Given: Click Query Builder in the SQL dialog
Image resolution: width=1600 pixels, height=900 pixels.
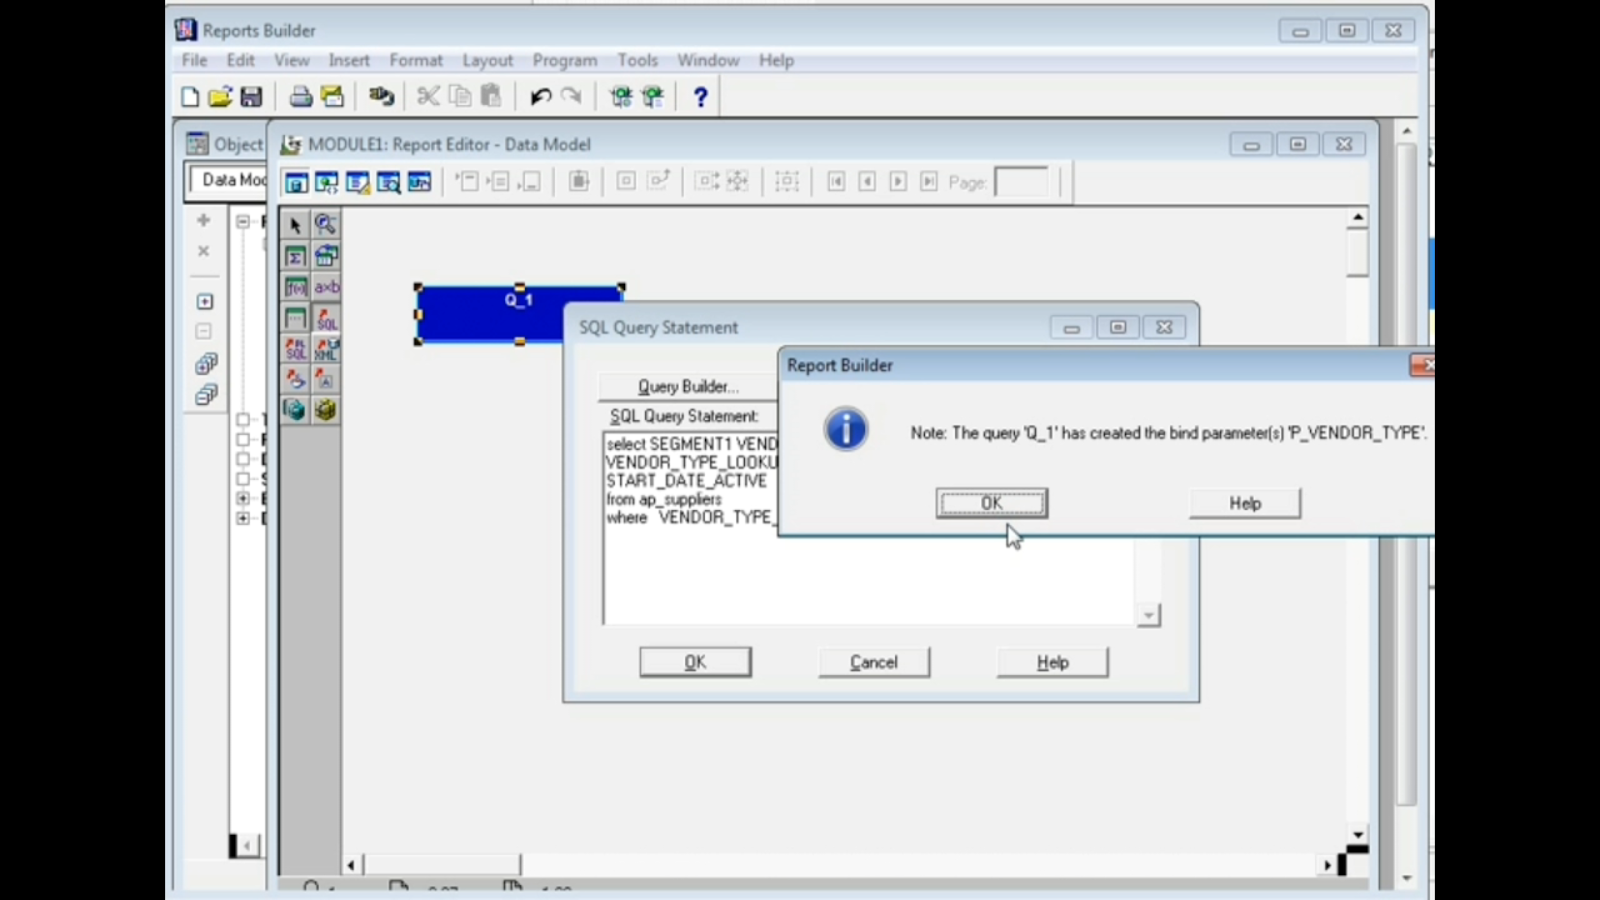Looking at the screenshot, I should pyautogui.click(x=688, y=387).
